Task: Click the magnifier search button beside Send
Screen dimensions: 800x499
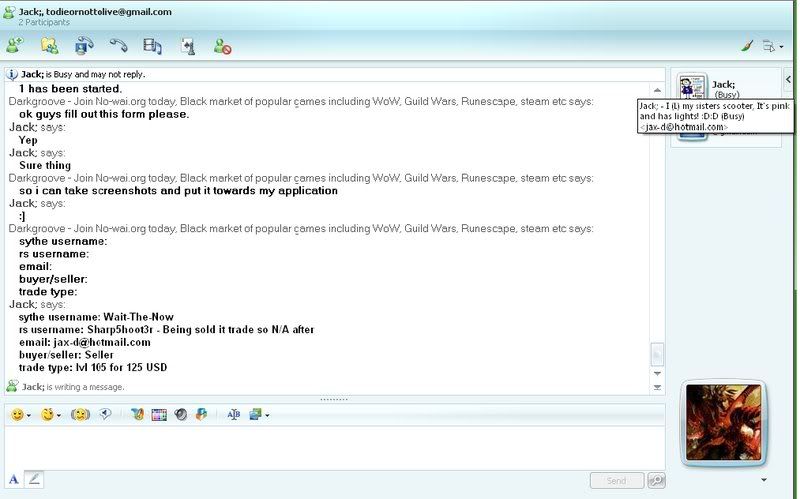Action: 656,480
